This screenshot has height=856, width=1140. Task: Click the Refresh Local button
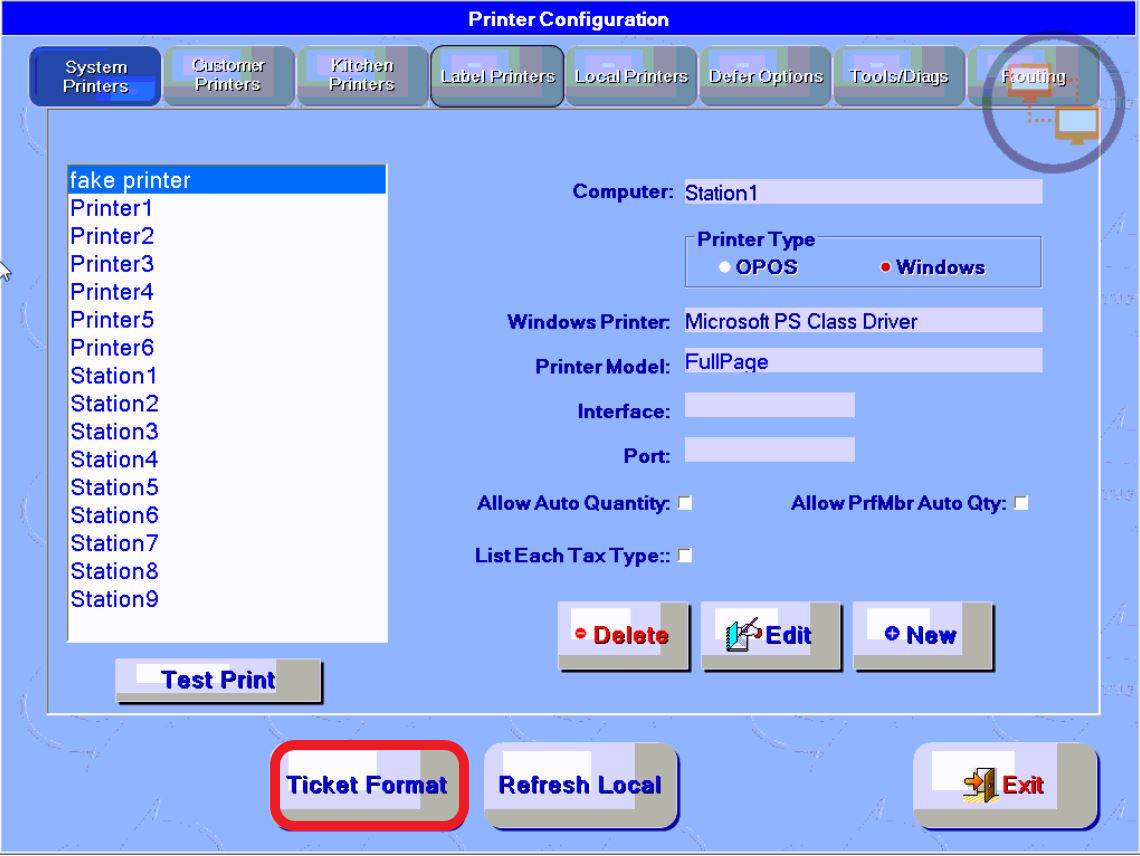580,785
